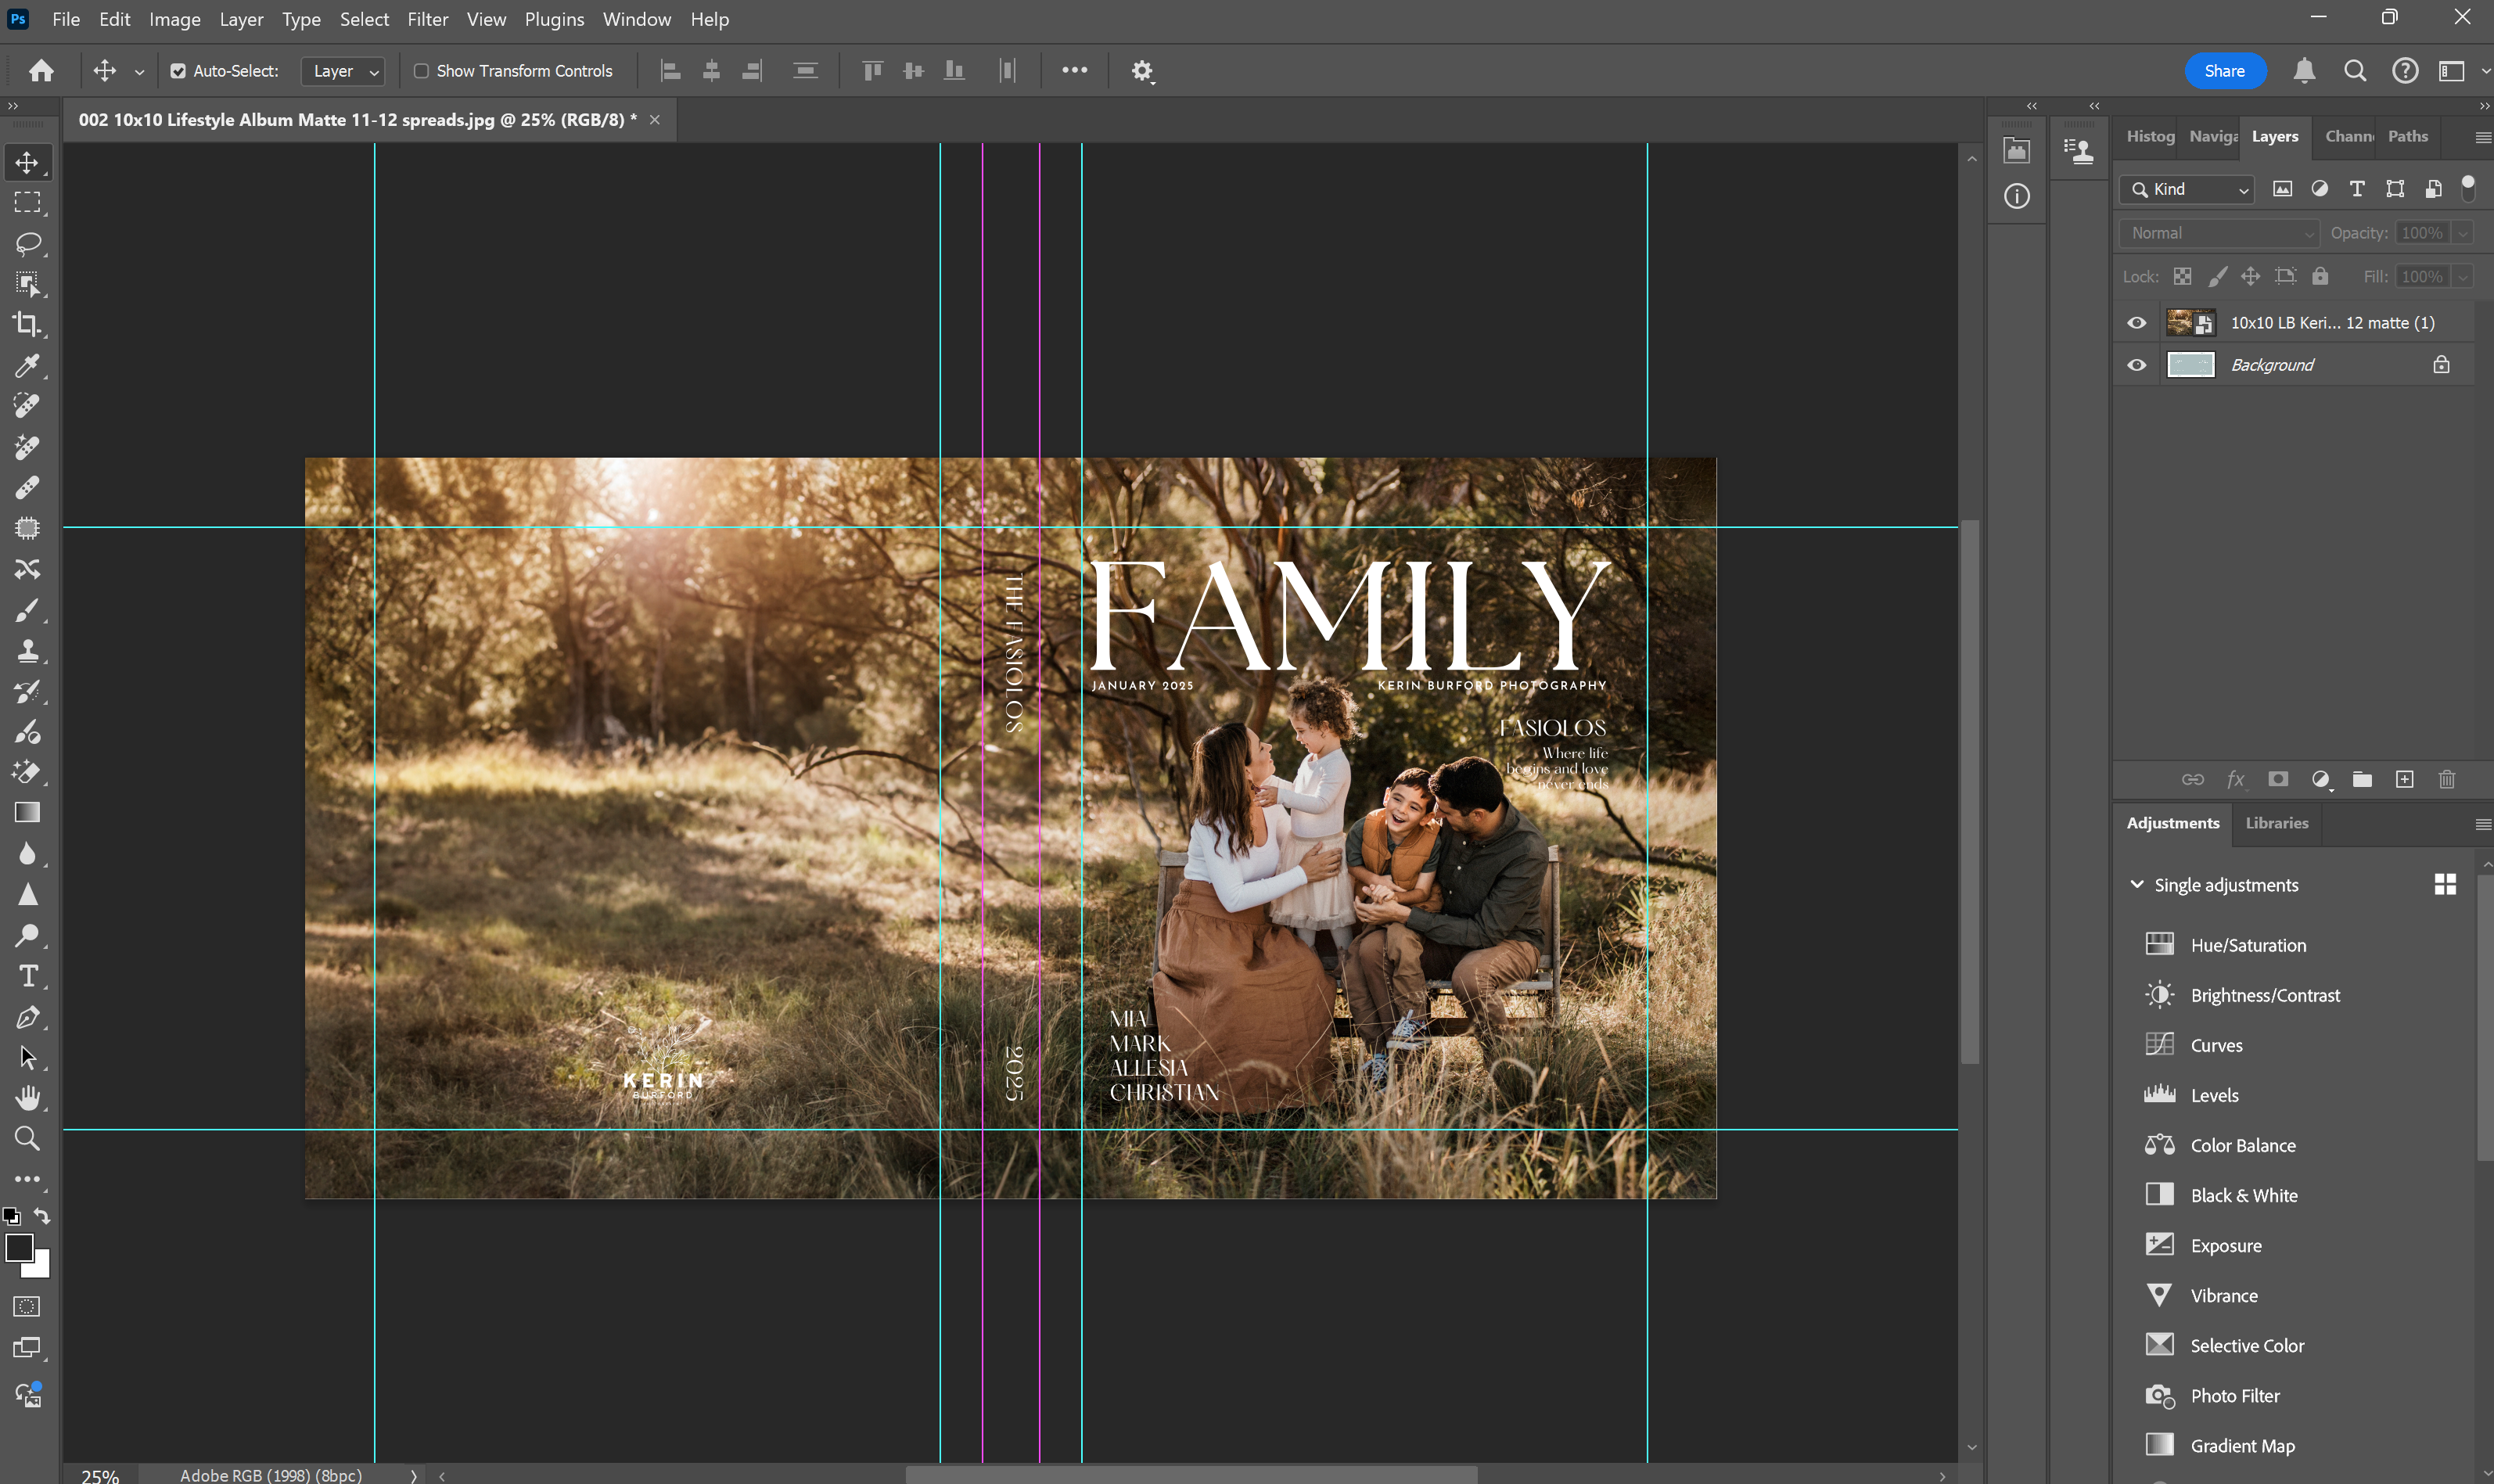Open the Image menu

[175, 19]
